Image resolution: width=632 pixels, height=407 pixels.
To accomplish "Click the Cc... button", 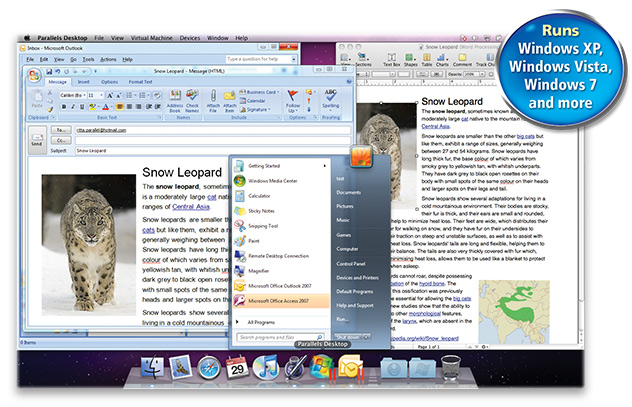I will [61, 140].
